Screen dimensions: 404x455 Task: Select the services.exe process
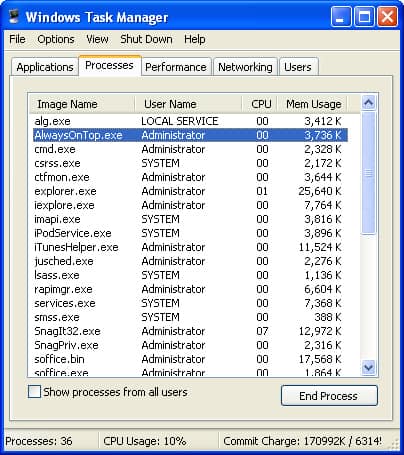click(190, 303)
